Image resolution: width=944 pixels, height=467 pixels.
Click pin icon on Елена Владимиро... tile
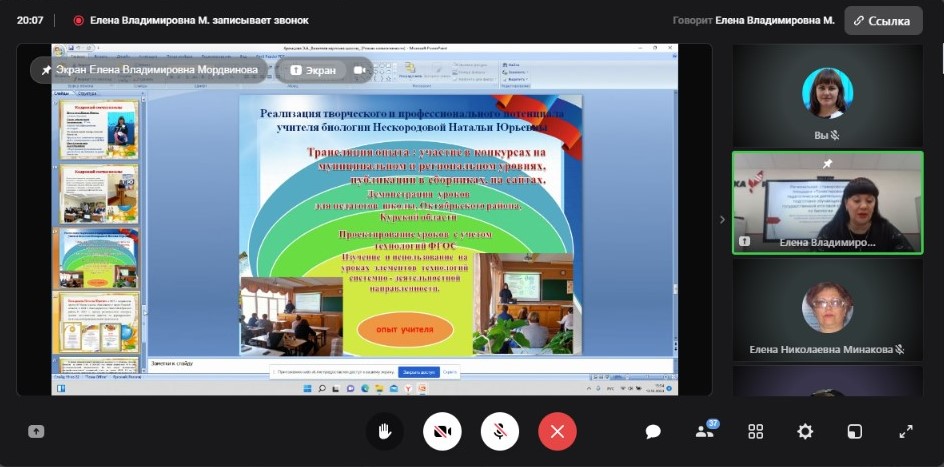pyautogui.click(x=827, y=163)
